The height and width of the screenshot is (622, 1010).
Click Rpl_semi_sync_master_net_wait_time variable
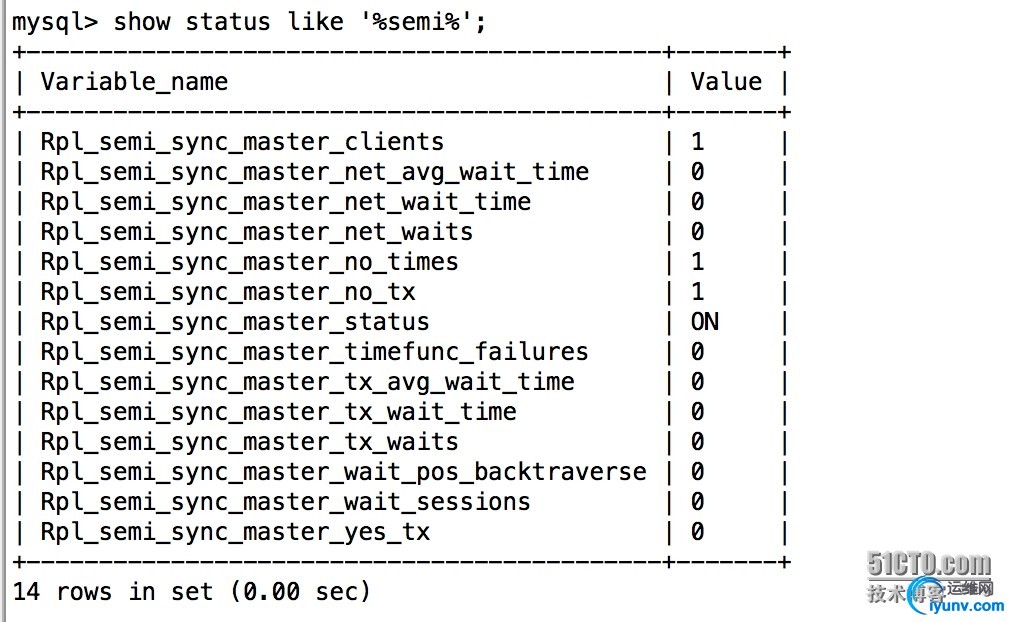[285, 202]
